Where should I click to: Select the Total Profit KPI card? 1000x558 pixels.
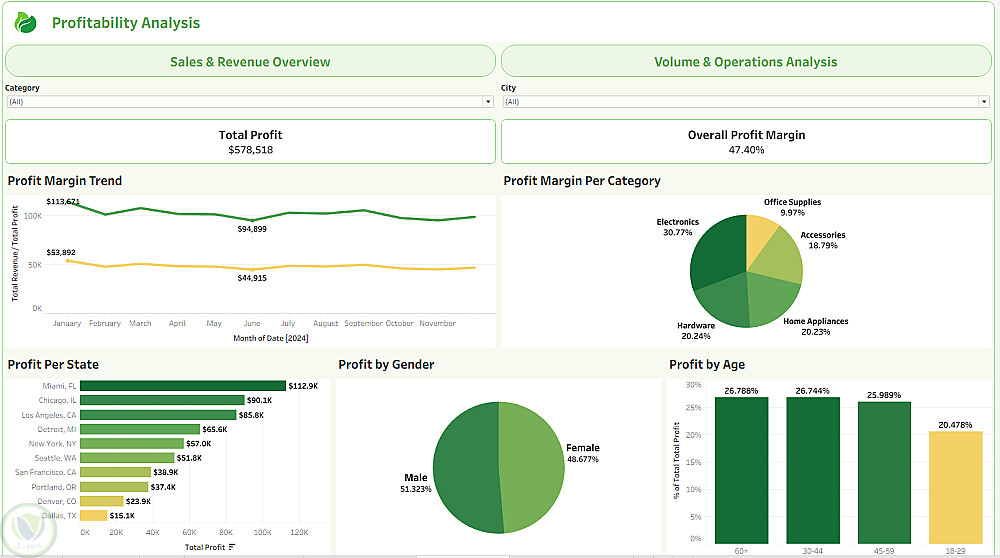[x=250, y=142]
